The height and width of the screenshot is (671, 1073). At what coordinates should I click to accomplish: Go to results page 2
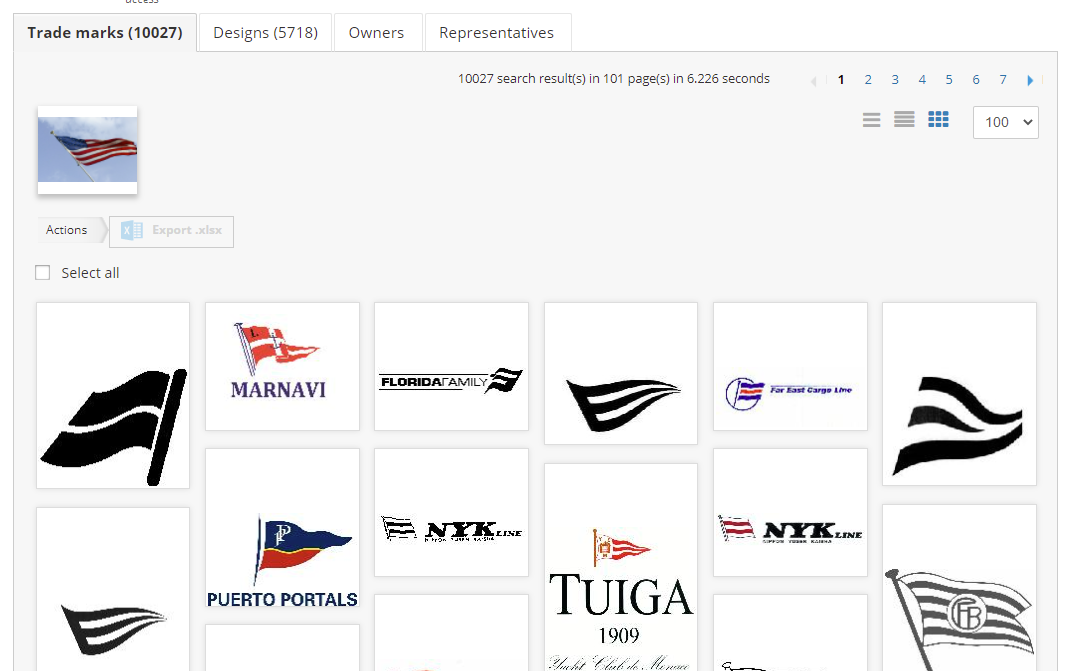point(868,79)
